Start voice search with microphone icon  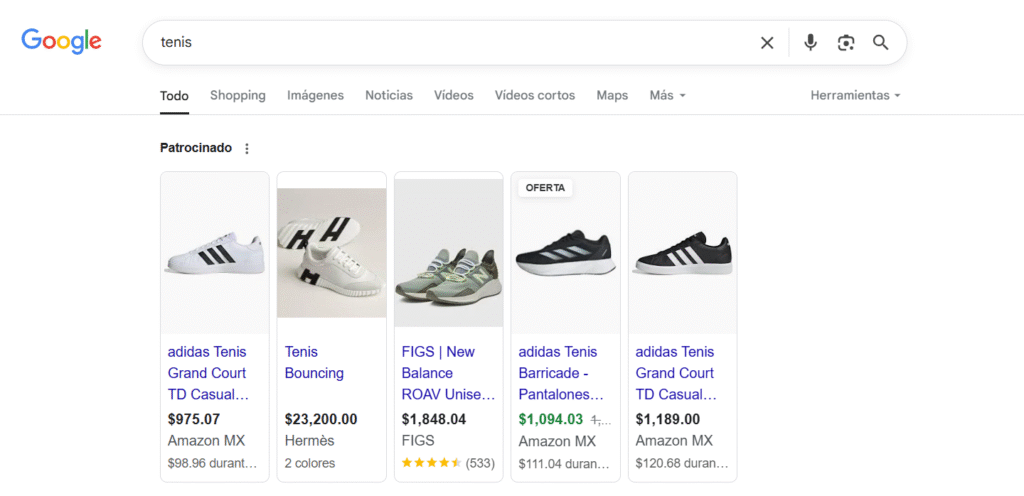click(810, 43)
